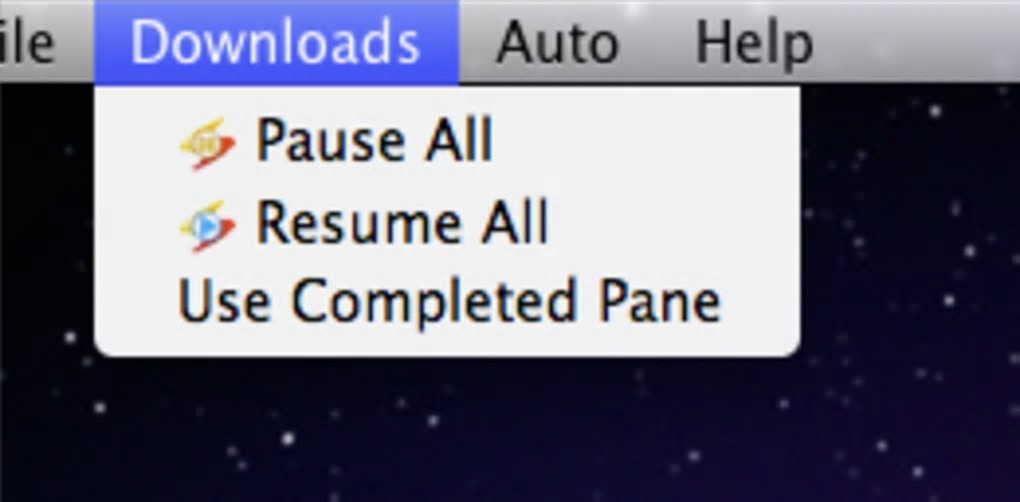Click the starry desktop background below the menu
The image size is (1020, 502).
pos(455,429)
